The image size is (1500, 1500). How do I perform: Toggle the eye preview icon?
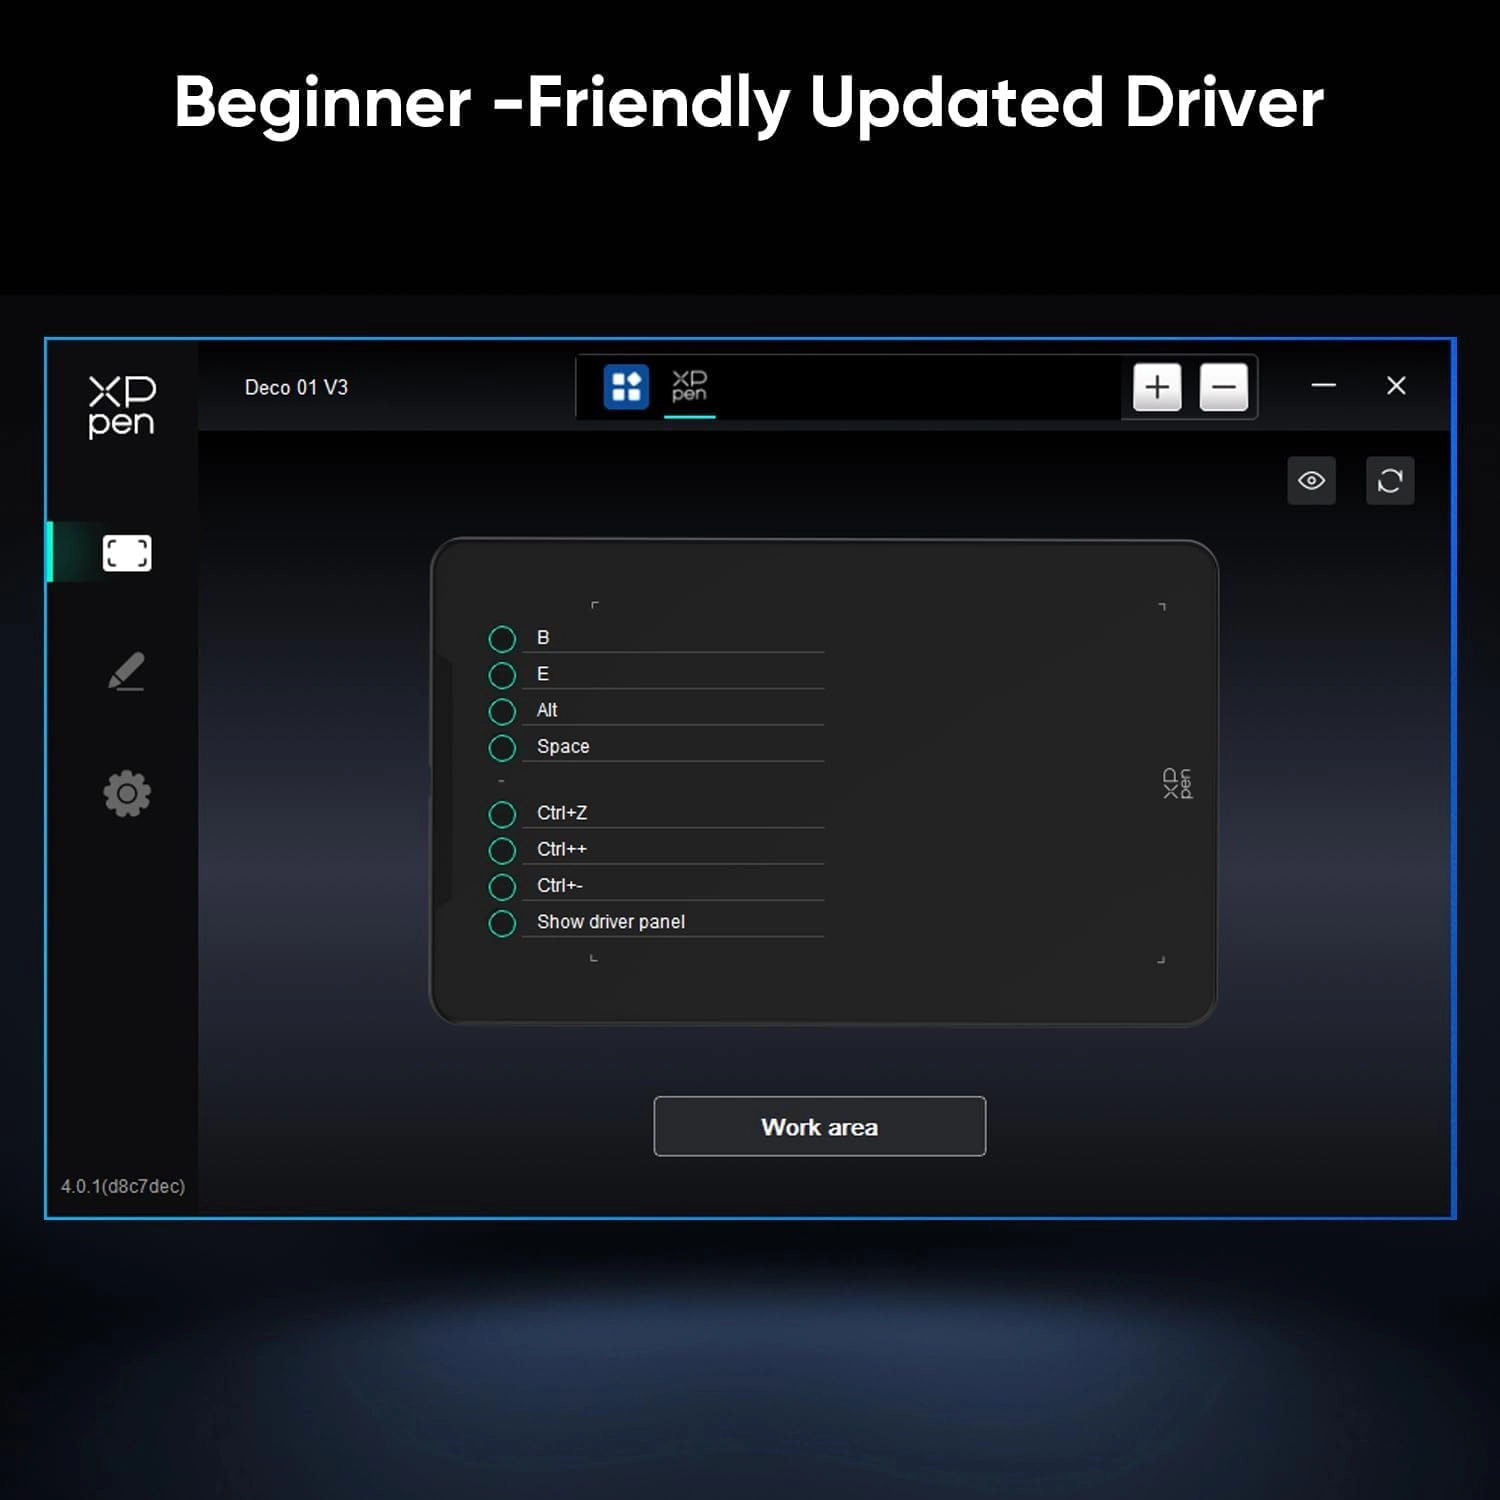(1311, 481)
